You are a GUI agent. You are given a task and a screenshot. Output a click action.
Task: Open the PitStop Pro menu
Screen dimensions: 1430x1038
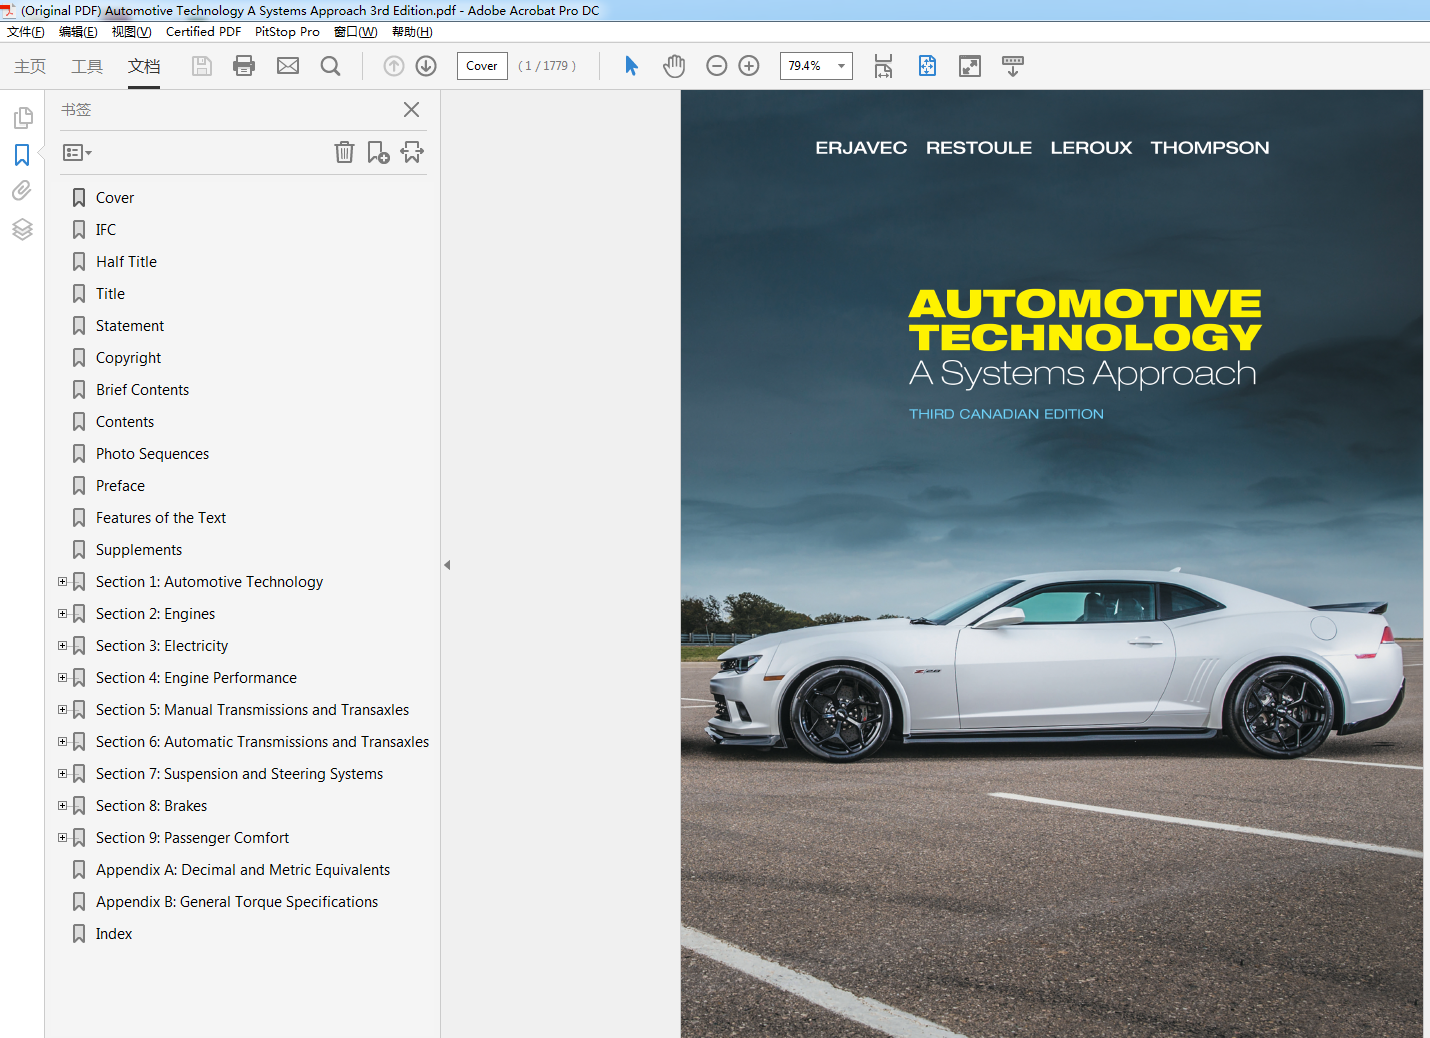pos(287,32)
